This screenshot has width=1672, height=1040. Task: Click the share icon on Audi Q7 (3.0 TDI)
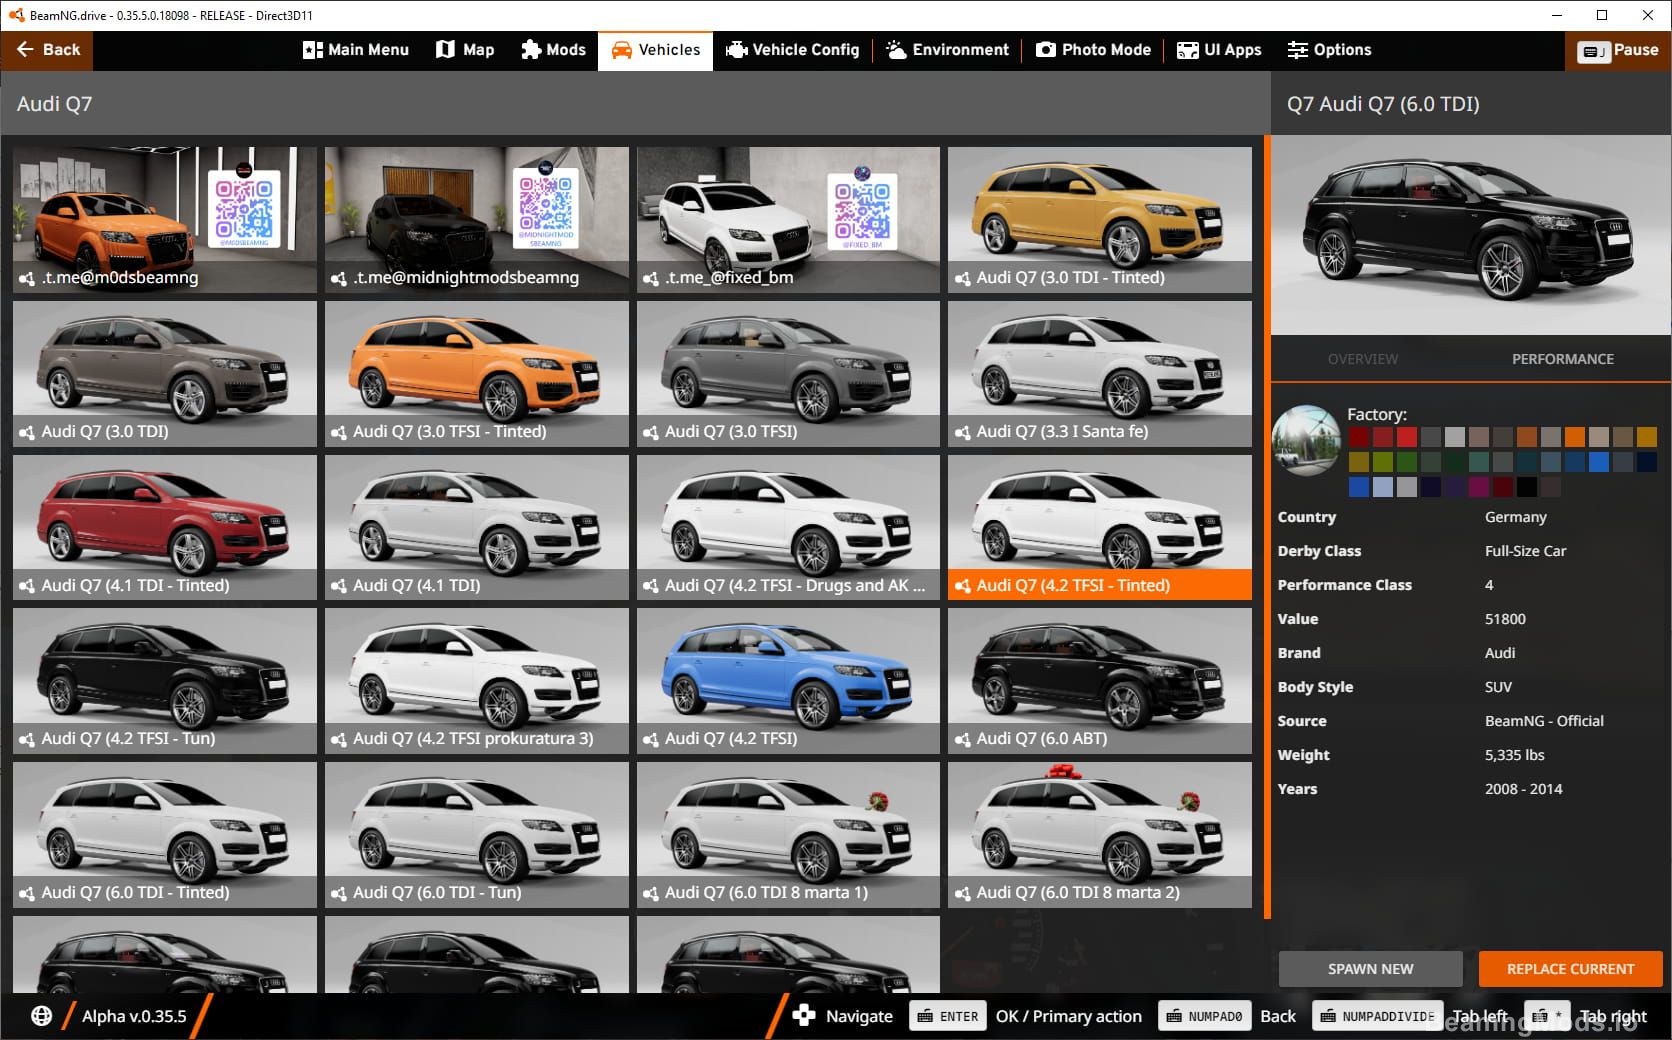tap(27, 433)
